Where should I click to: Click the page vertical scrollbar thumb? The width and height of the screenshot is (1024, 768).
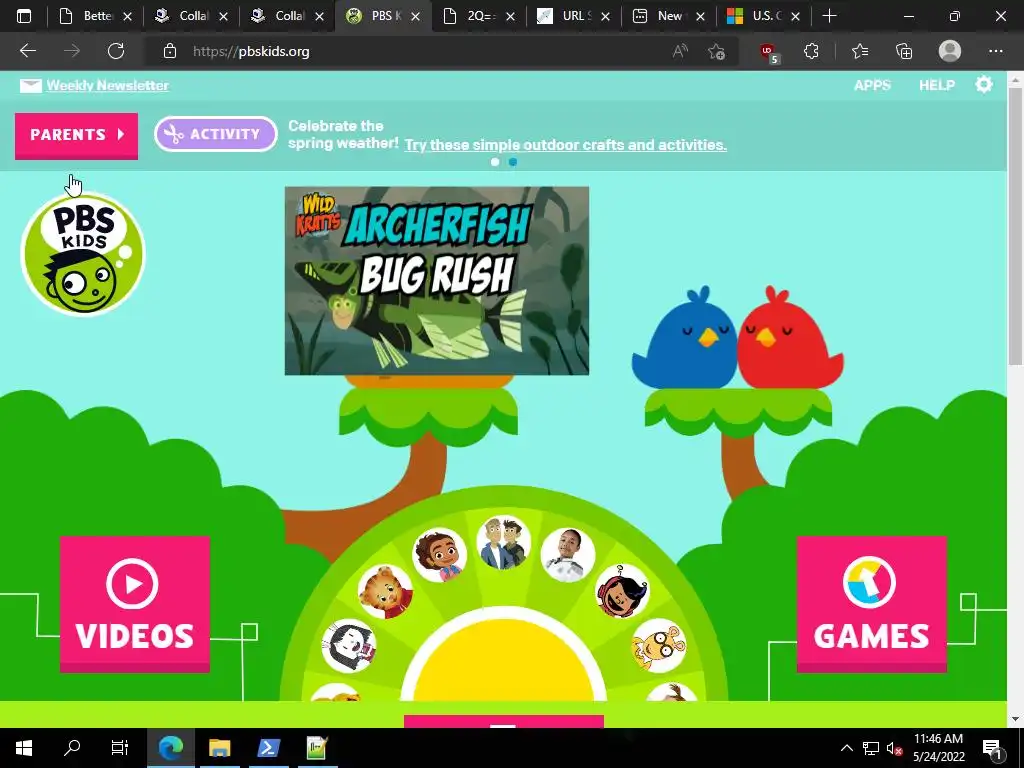pyautogui.click(x=1015, y=225)
